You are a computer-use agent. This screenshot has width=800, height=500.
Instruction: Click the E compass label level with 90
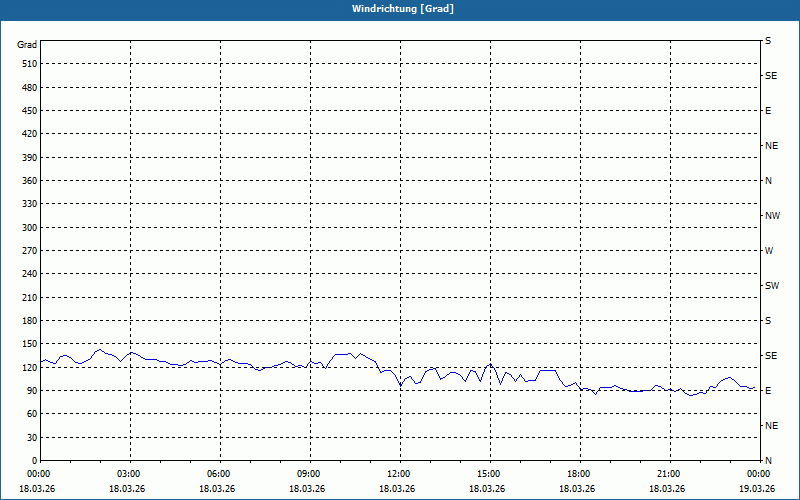coord(768,391)
